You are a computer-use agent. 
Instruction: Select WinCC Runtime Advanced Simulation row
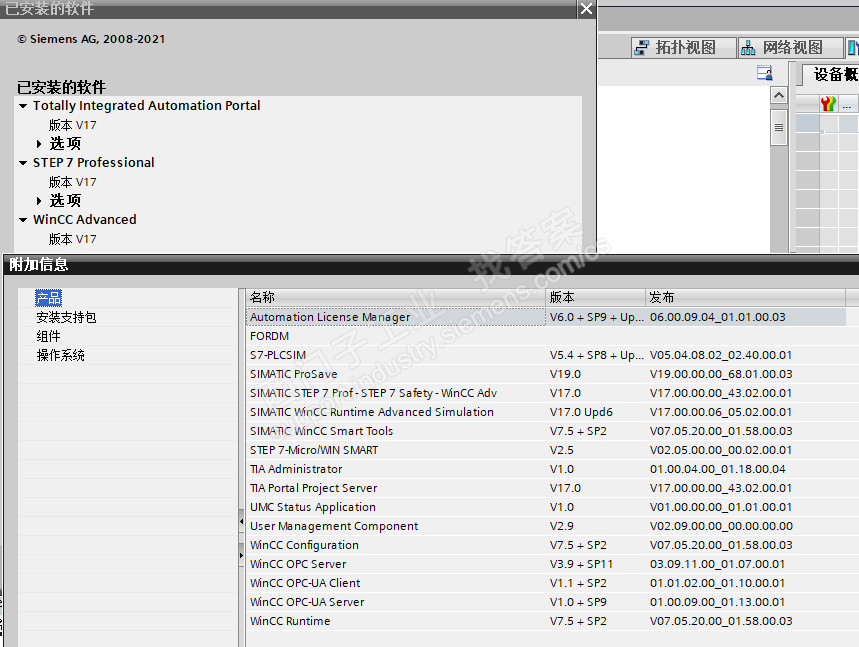tap(546, 412)
